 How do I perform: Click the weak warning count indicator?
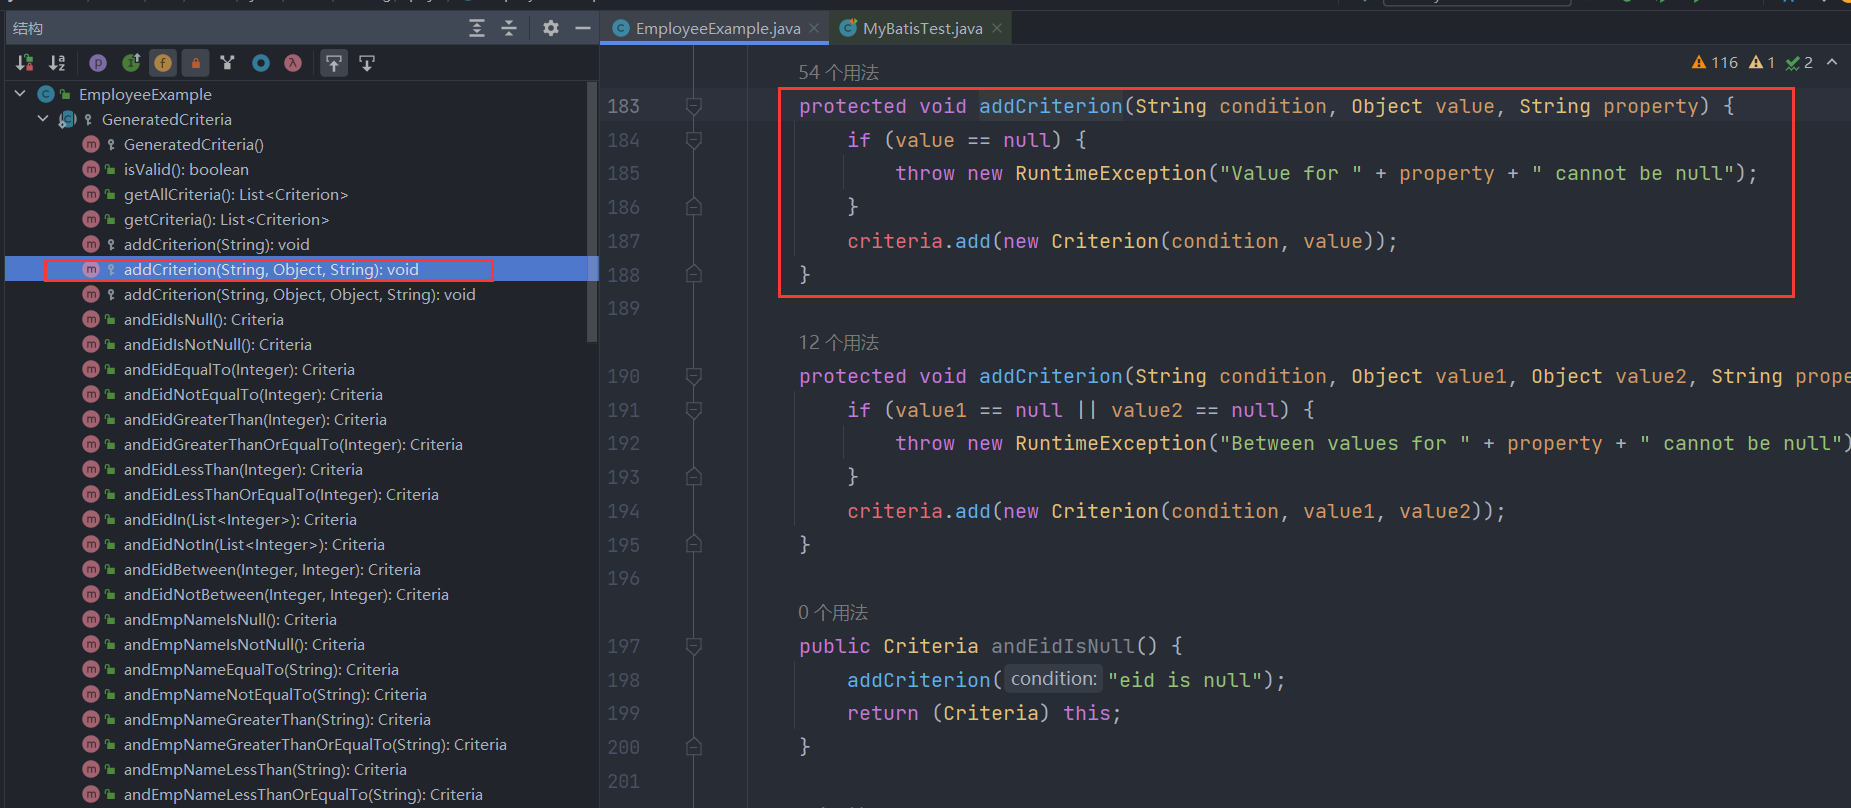coord(1762,62)
